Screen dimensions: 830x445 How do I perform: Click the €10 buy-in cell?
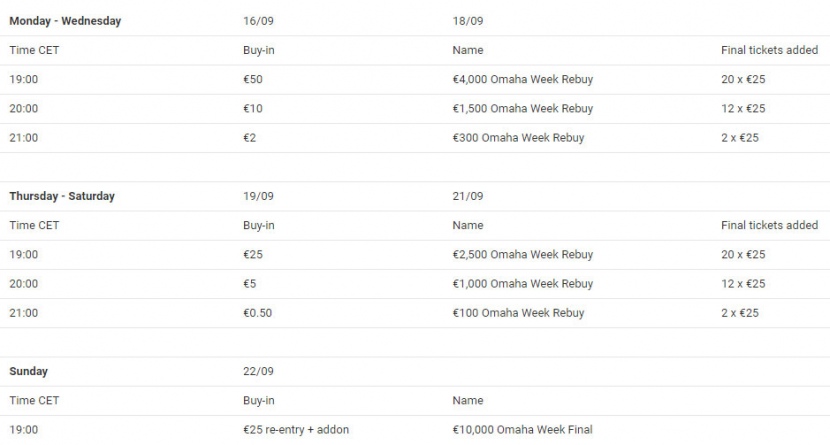point(253,108)
